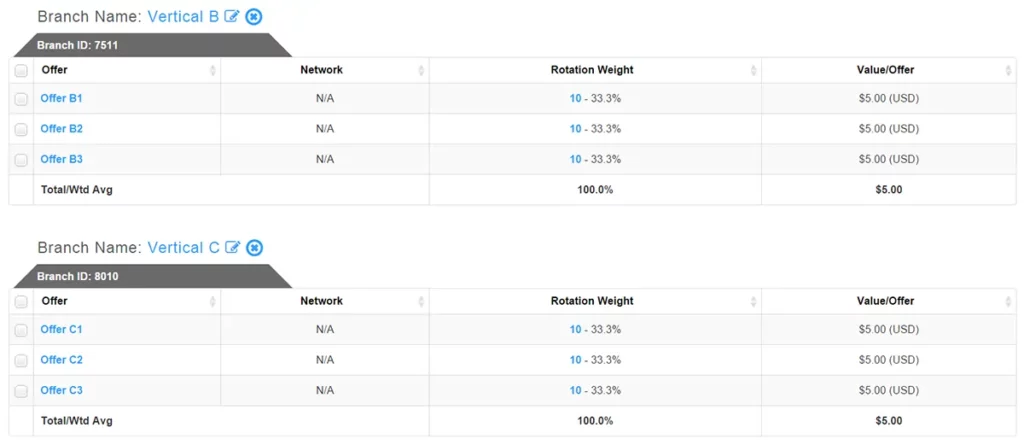
Task: Delete the Vertical B branch
Action: (x=254, y=17)
